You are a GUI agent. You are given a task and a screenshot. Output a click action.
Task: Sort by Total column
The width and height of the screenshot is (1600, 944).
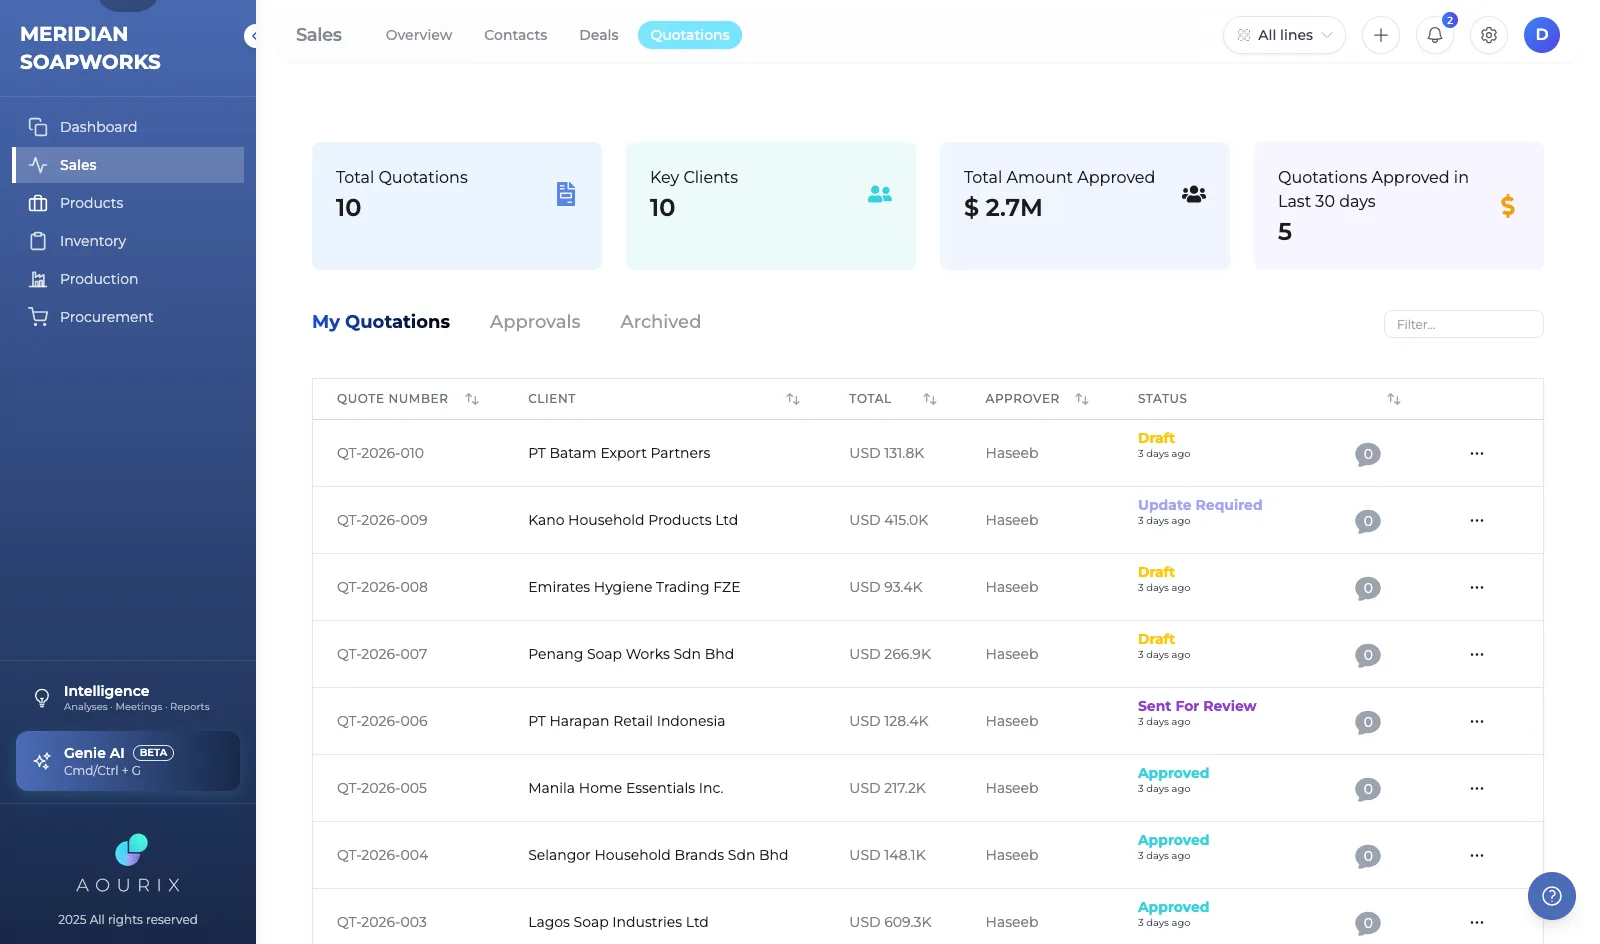pos(930,399)
